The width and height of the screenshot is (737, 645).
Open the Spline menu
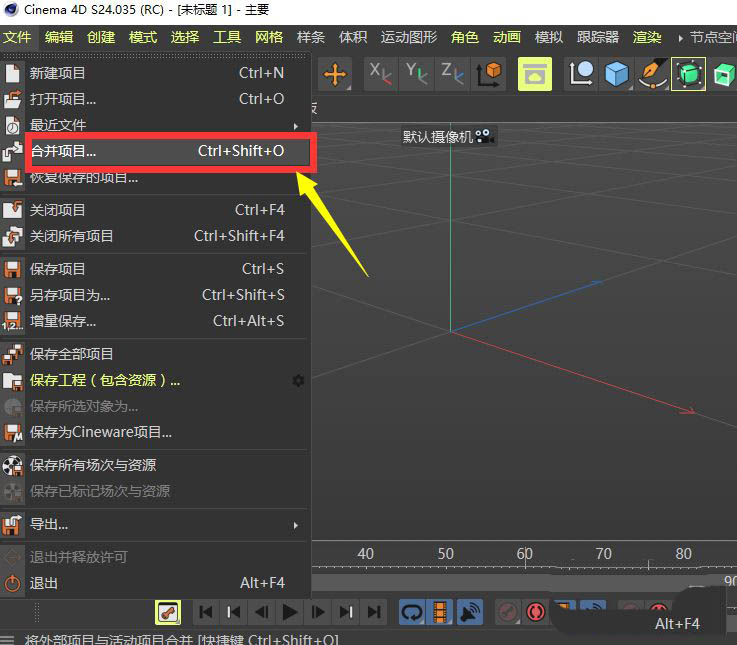(311, 37)
